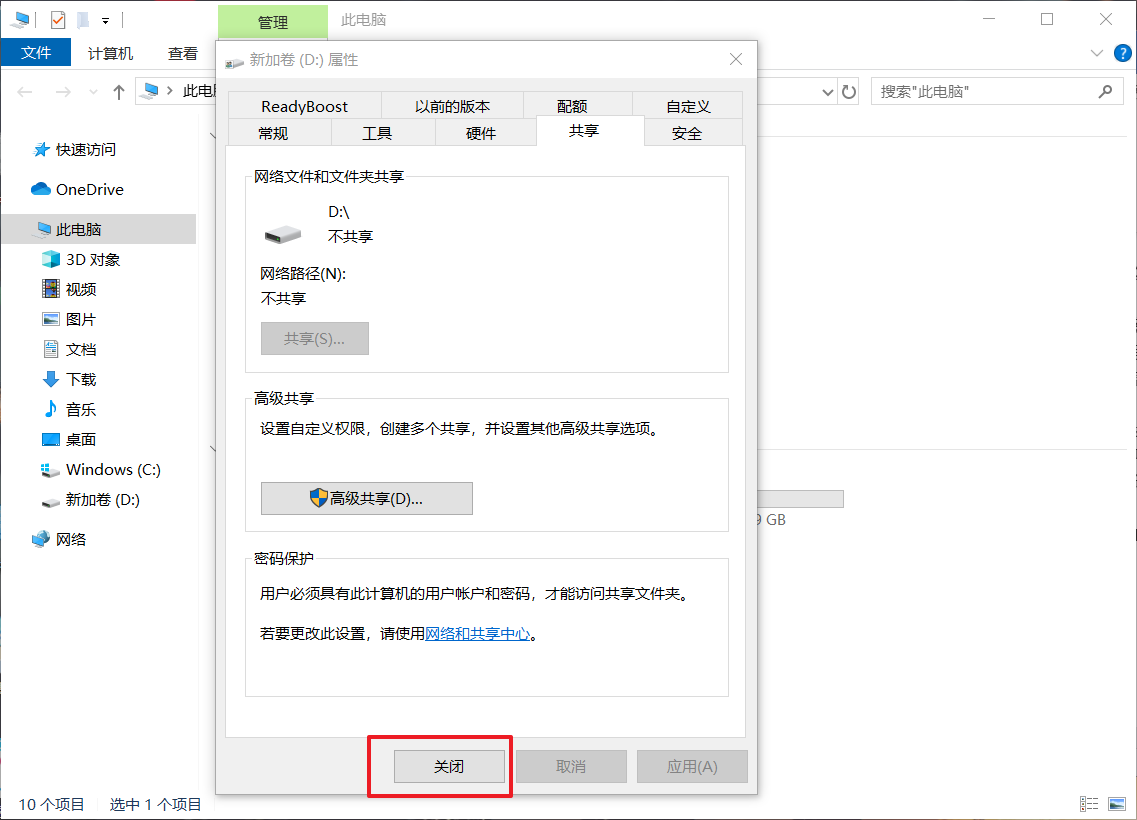
Task: Click the Advanced Sharing (高级共享) button
Action: (366, 498)
